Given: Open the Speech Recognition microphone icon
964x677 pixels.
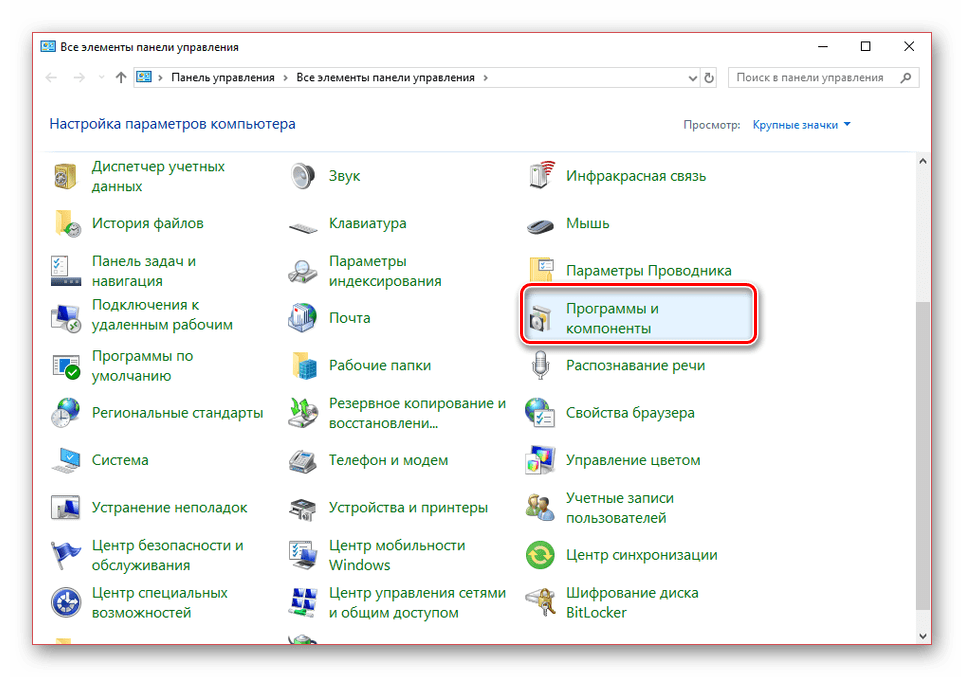Looking at the screenshot, I should pos(540,365).
